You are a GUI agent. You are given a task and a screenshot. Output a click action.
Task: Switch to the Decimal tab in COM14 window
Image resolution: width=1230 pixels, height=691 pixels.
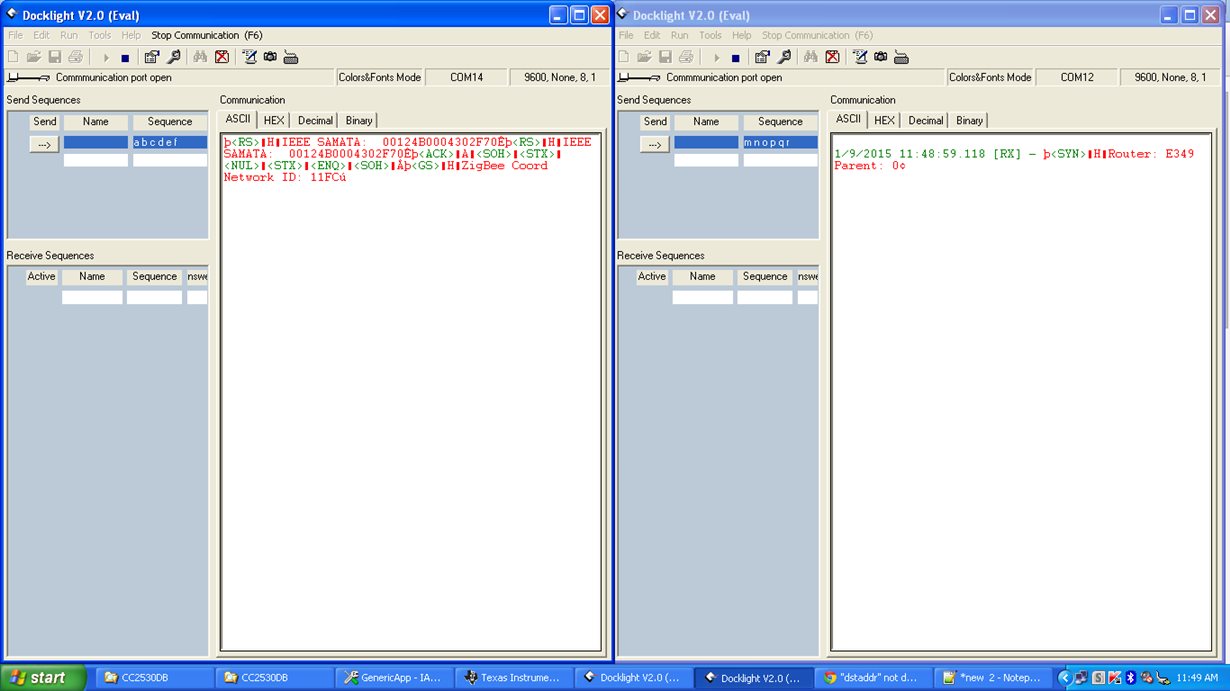(315, 120)
